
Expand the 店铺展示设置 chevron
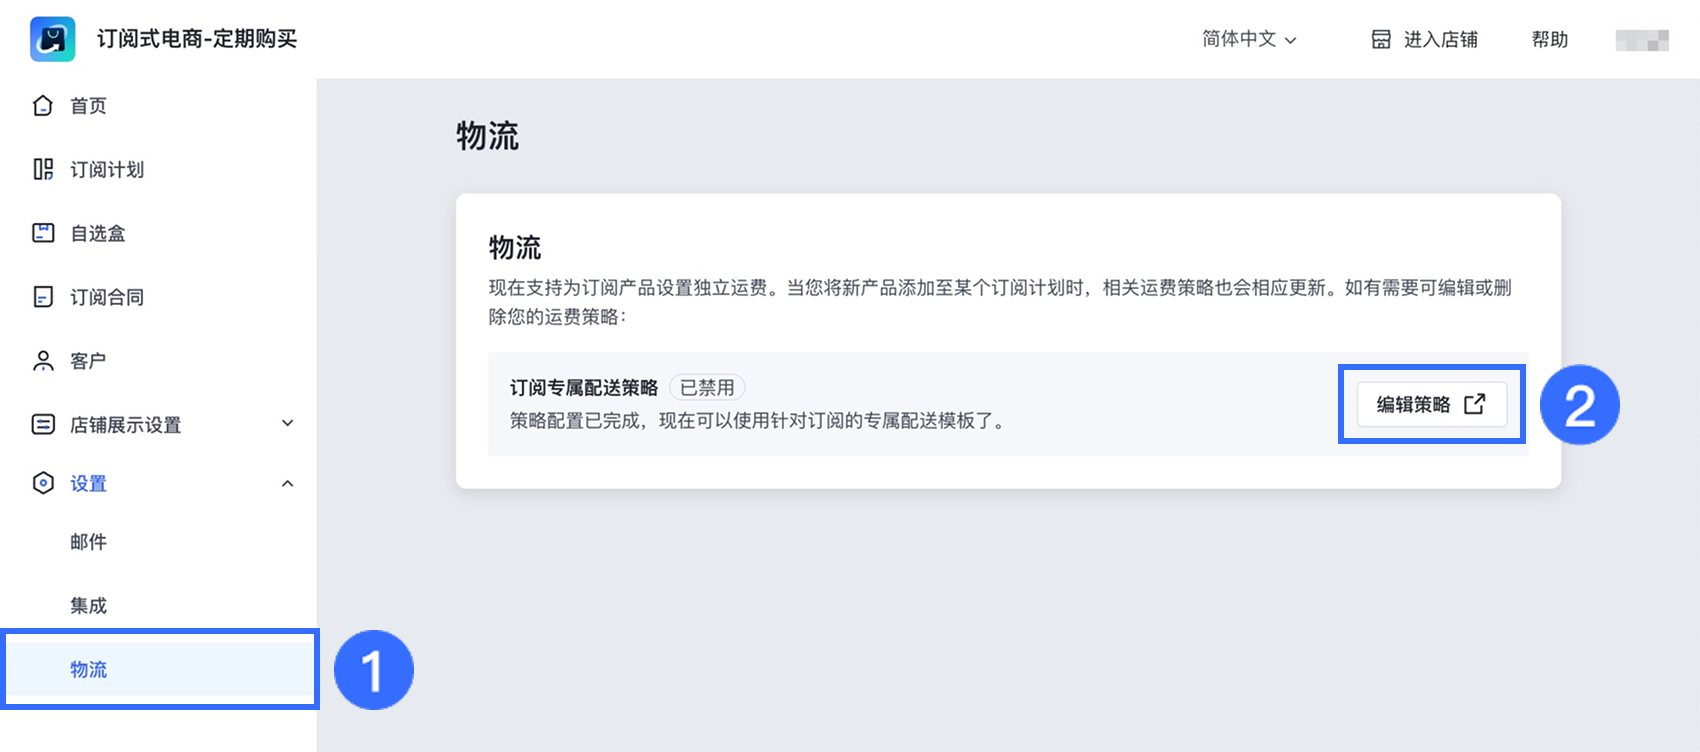pyautogui.click(x=288, y=424)
